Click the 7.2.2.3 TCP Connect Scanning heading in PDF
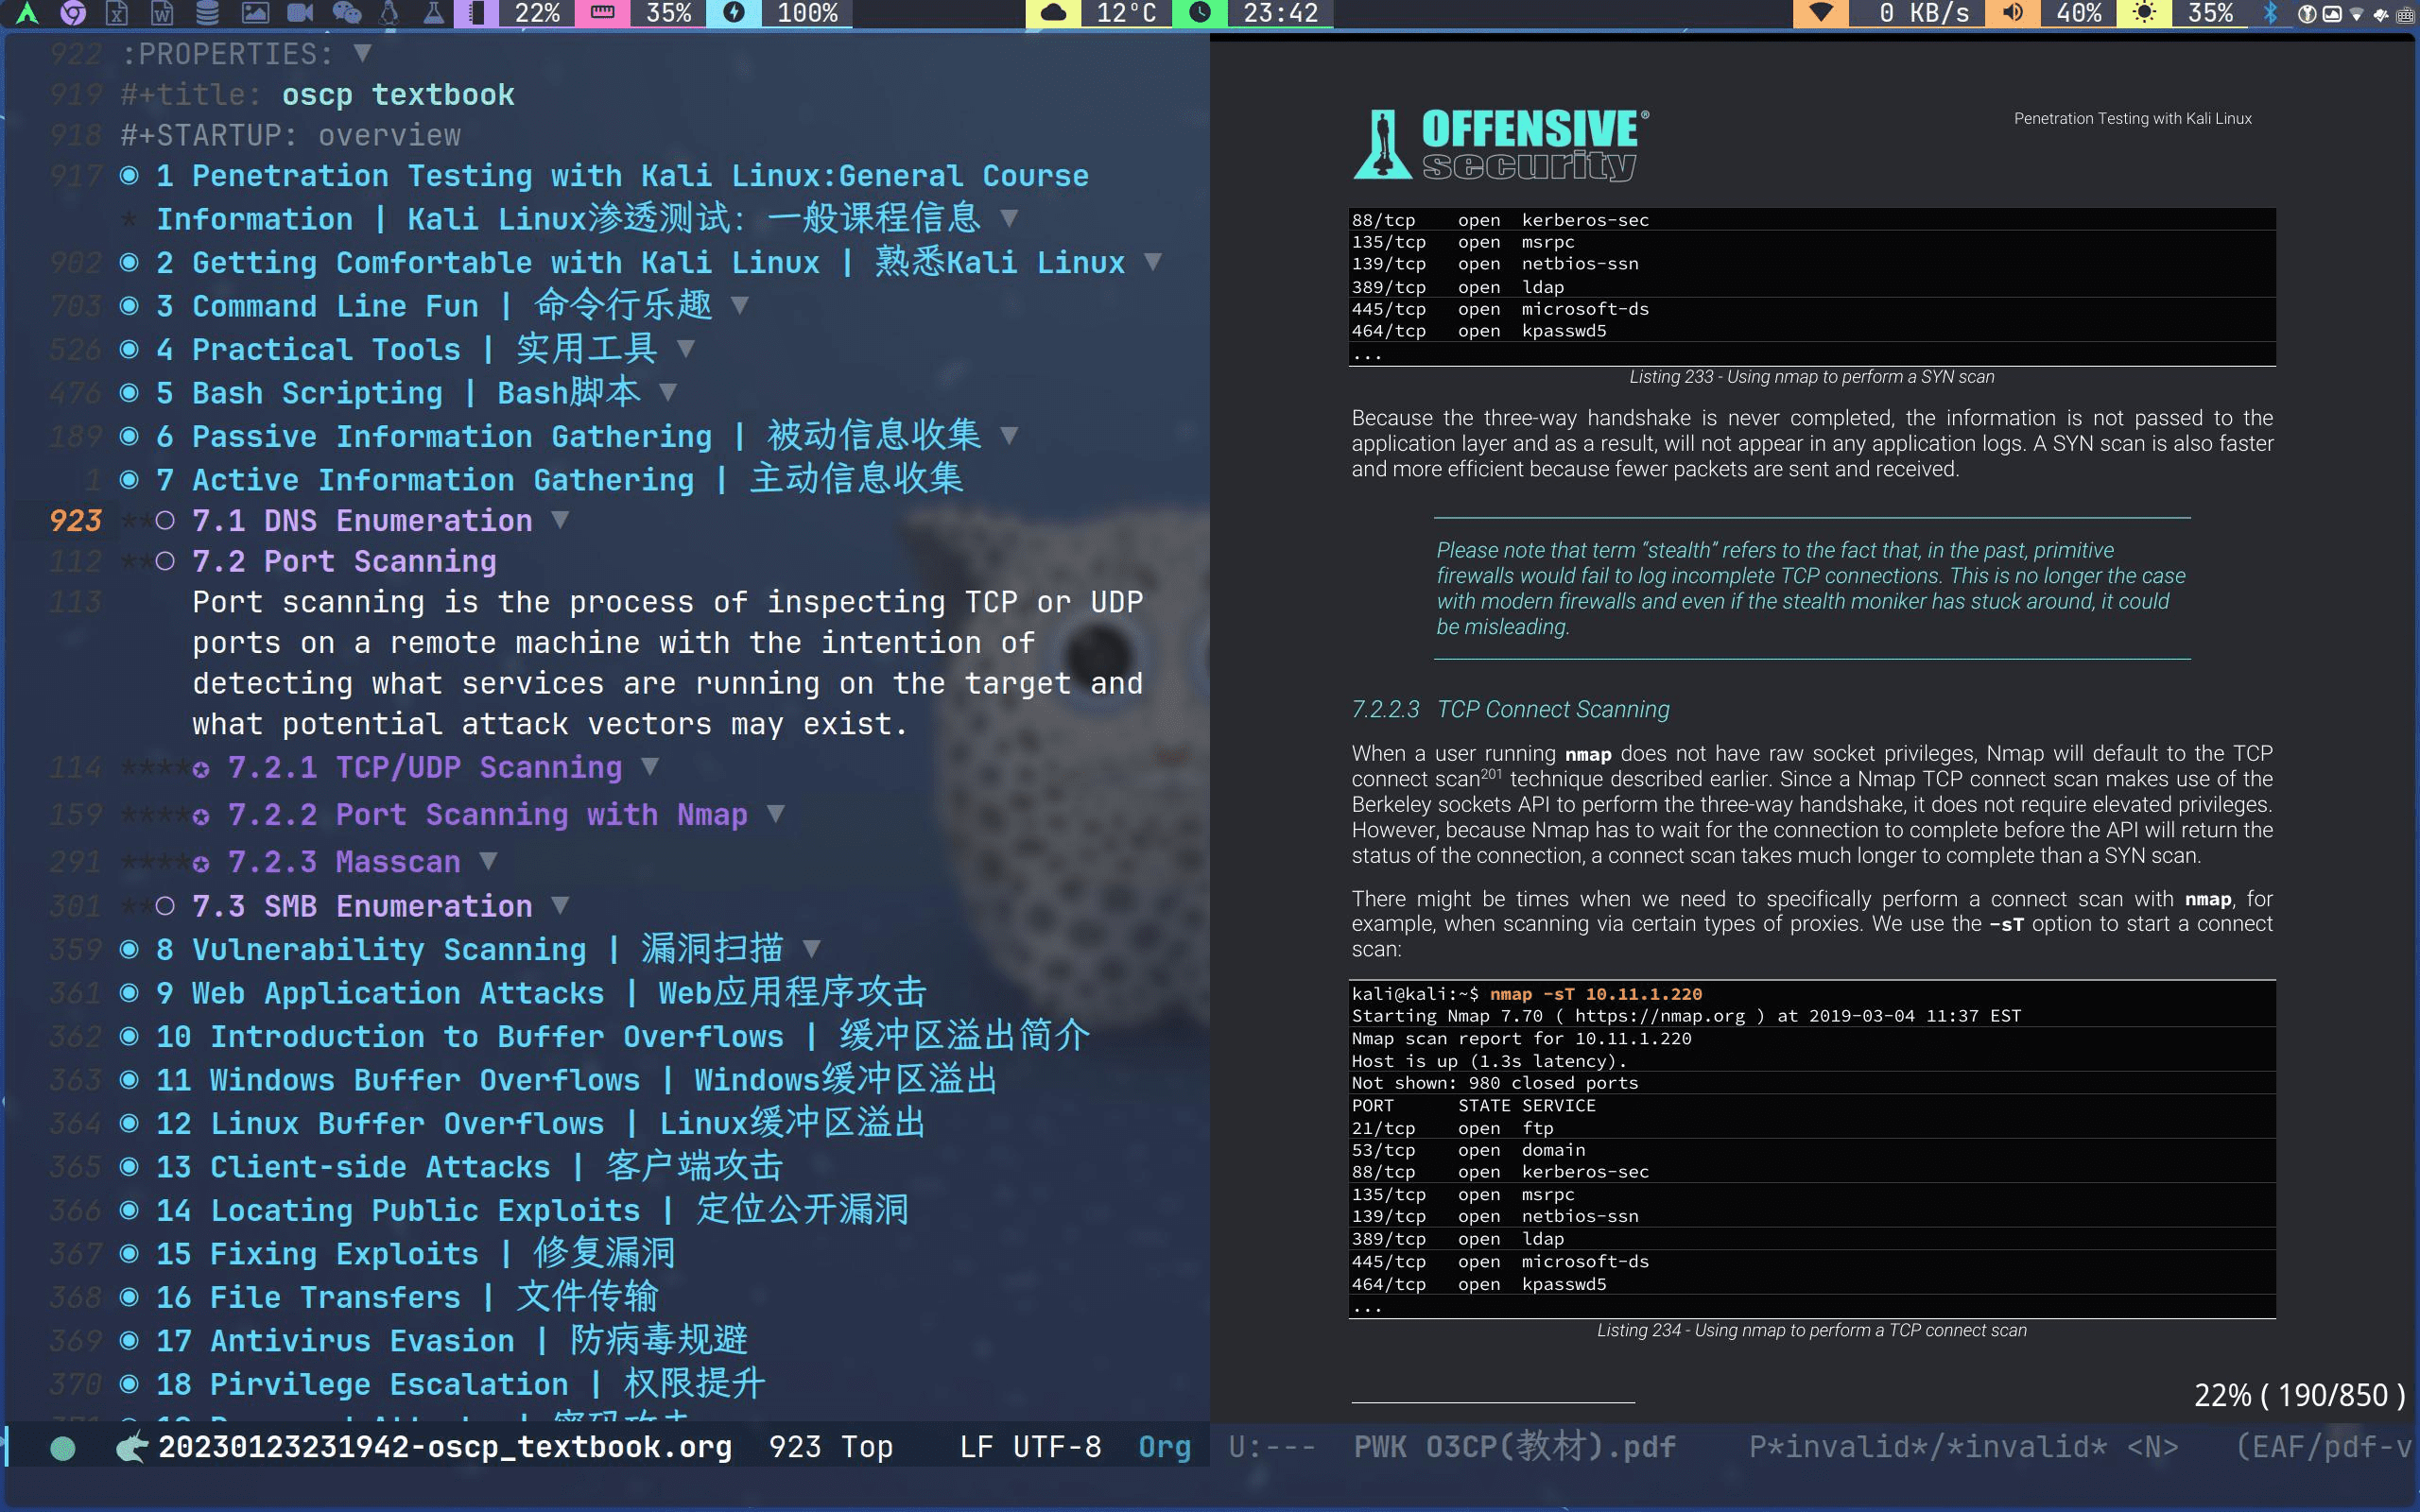2420x1512 pixels. coord(1510,709)
